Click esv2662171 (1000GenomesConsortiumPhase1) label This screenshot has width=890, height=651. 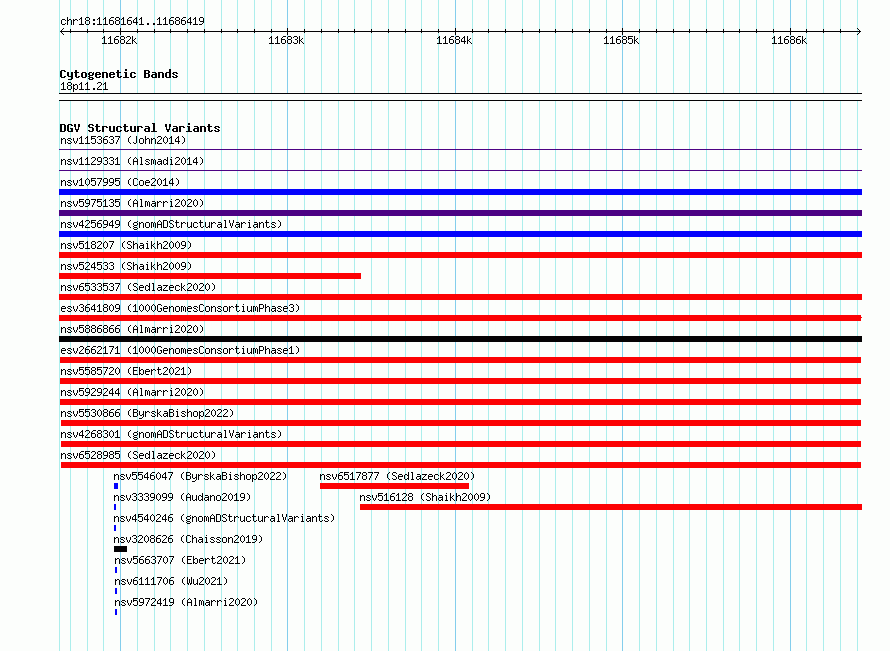pos(180,350)
